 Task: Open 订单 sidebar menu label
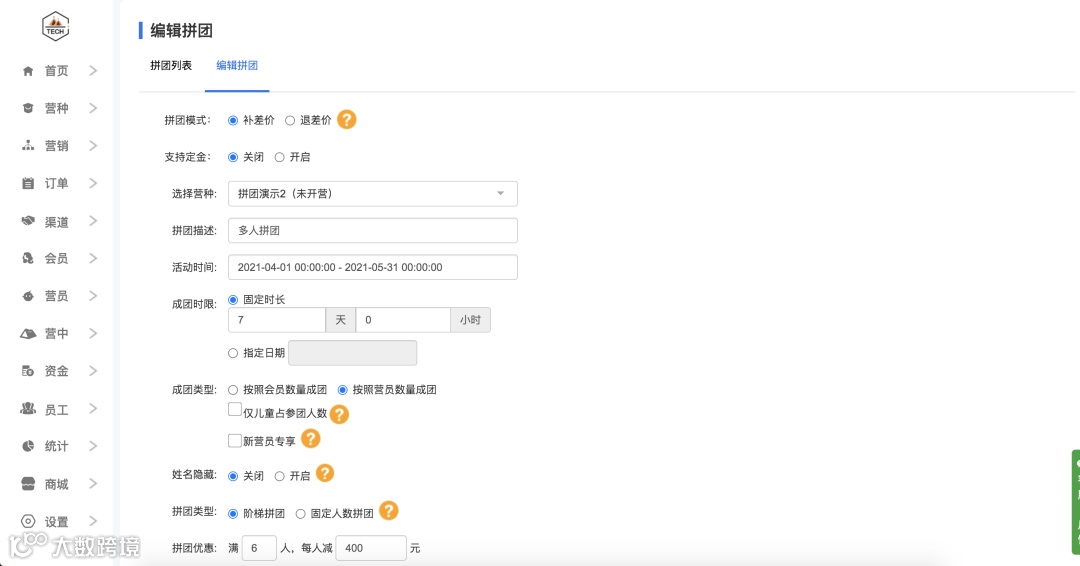(56, 183)
